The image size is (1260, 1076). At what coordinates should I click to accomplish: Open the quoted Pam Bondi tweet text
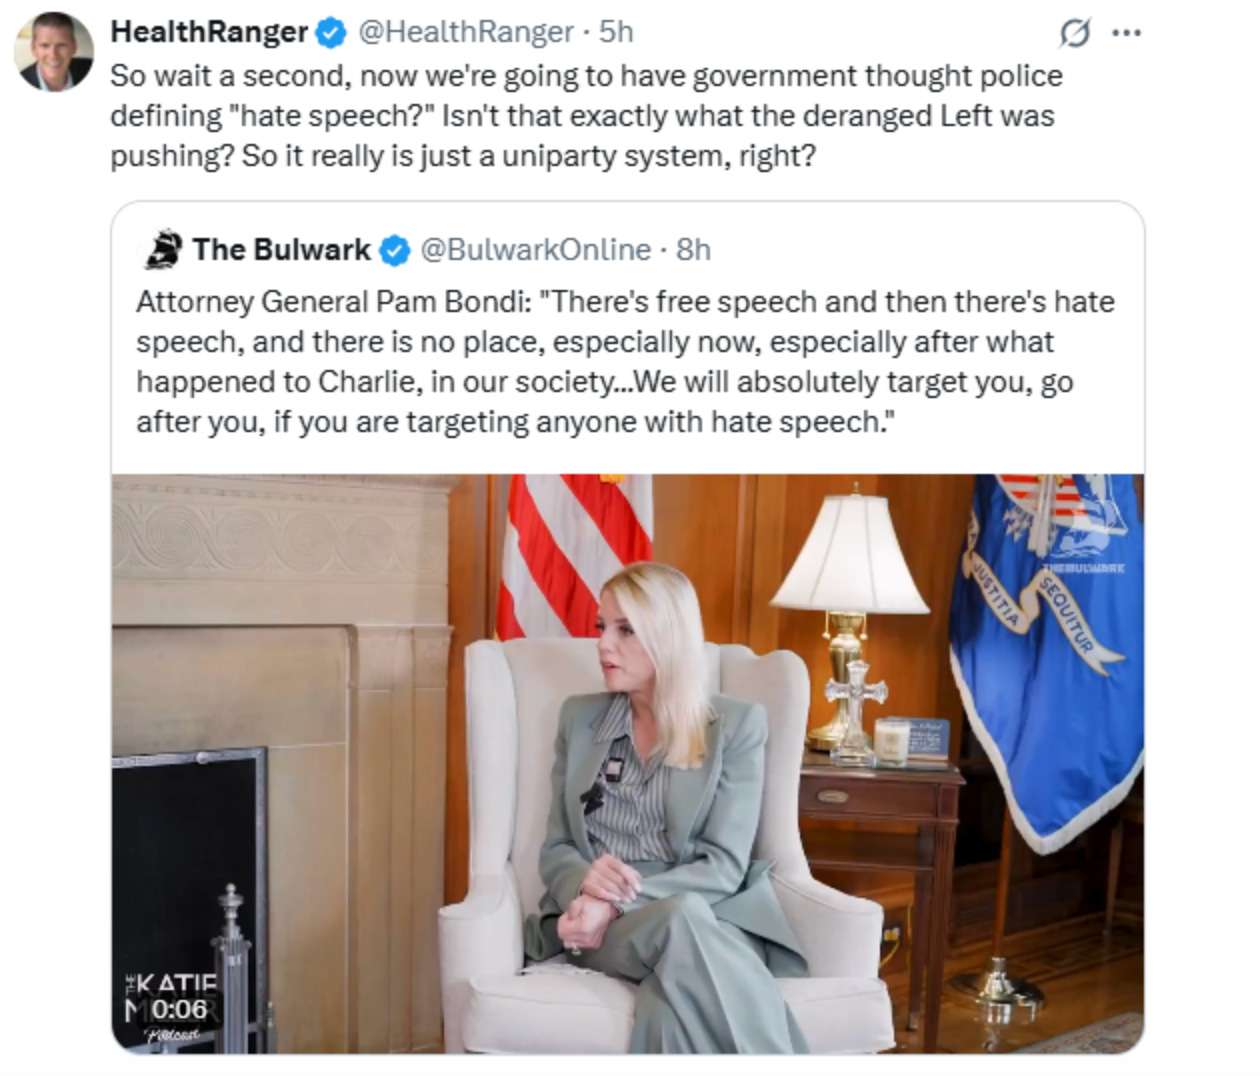pyautogui.click(x=625, y=362)
